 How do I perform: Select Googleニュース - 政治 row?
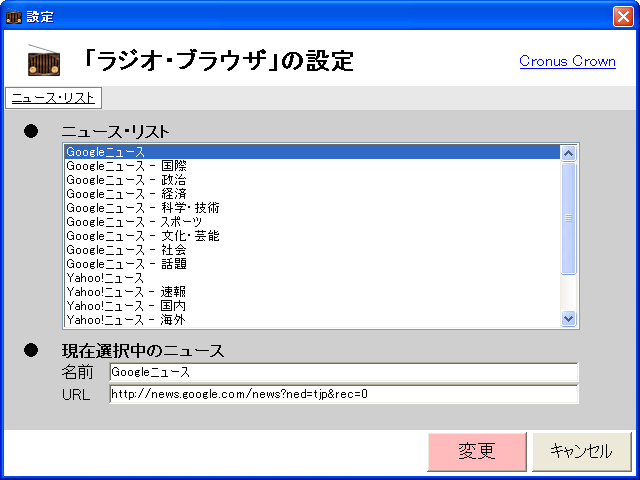(x=313, y=180)
